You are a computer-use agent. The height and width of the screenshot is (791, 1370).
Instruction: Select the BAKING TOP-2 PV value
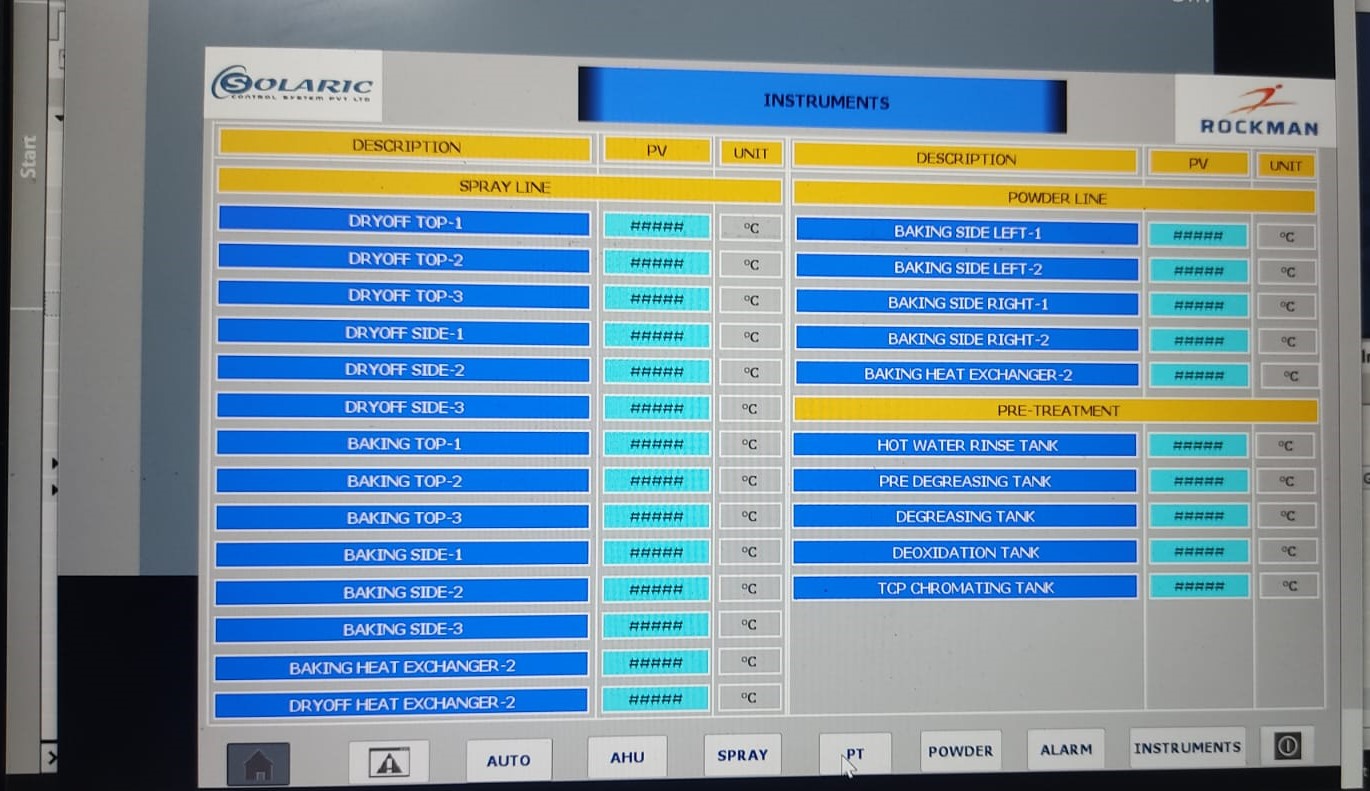pyautogui.click(x=657, y=480)
